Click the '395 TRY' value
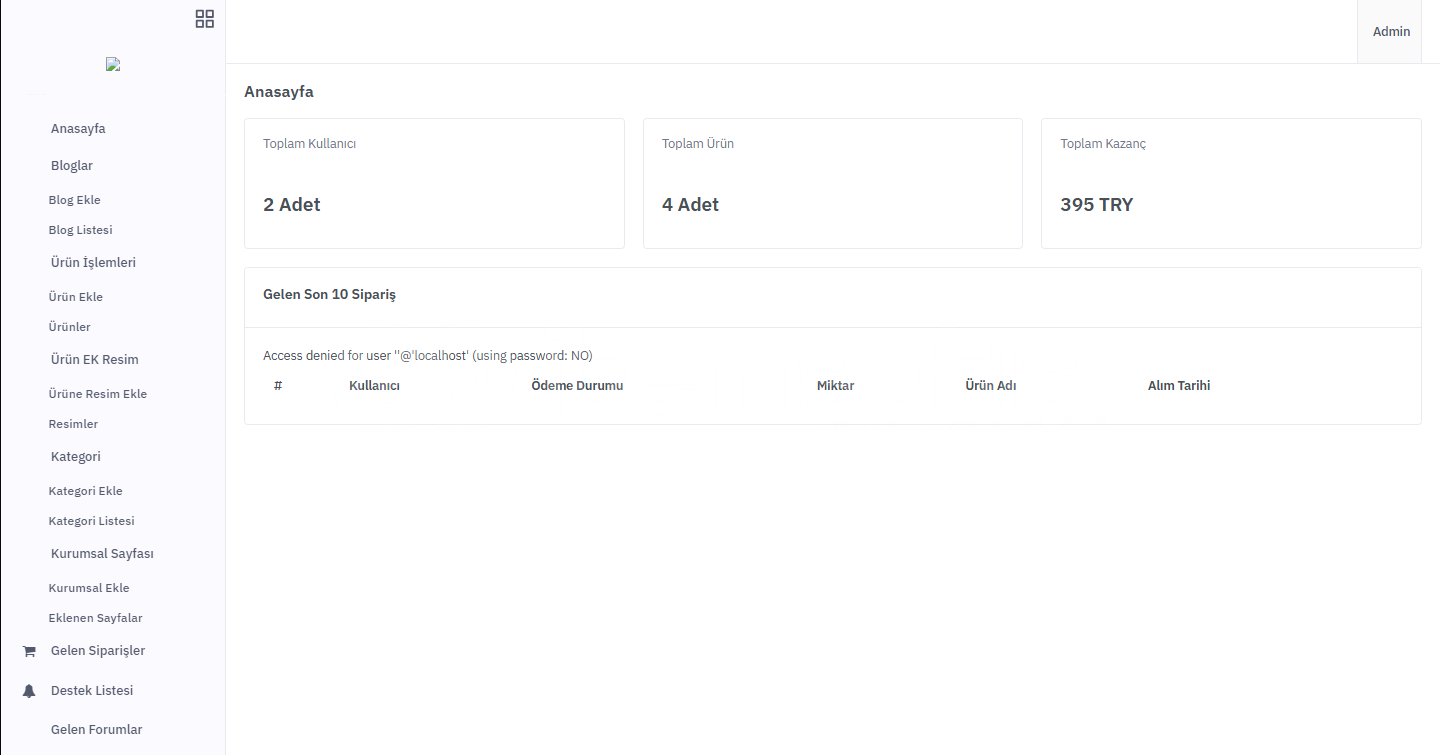Viewport: 1440px width, 755px height. point(1097,205)
